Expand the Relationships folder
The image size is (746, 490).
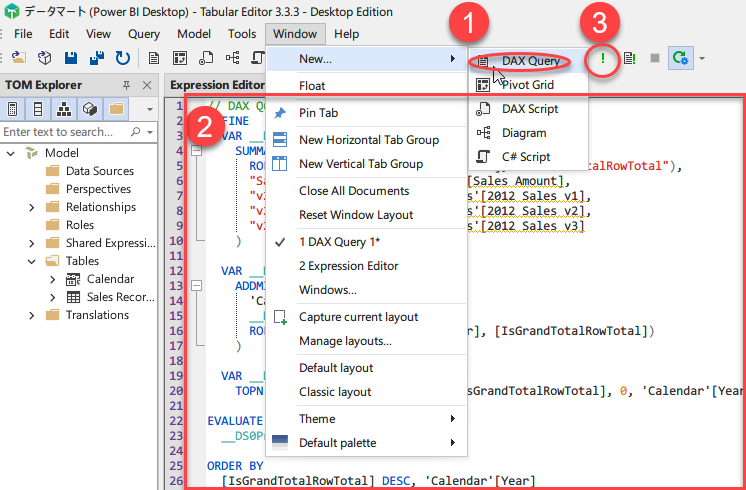(x=32, y=207)
